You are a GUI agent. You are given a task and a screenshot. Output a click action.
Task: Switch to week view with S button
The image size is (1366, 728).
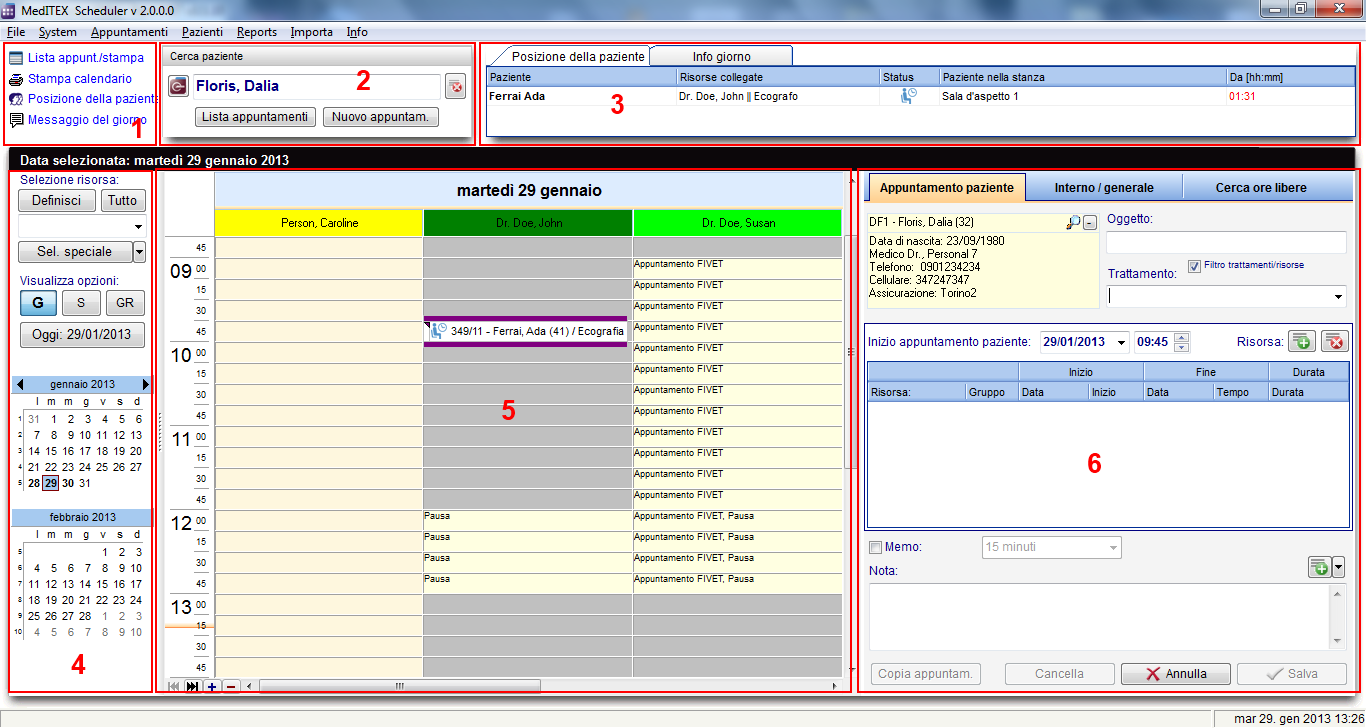81,304
